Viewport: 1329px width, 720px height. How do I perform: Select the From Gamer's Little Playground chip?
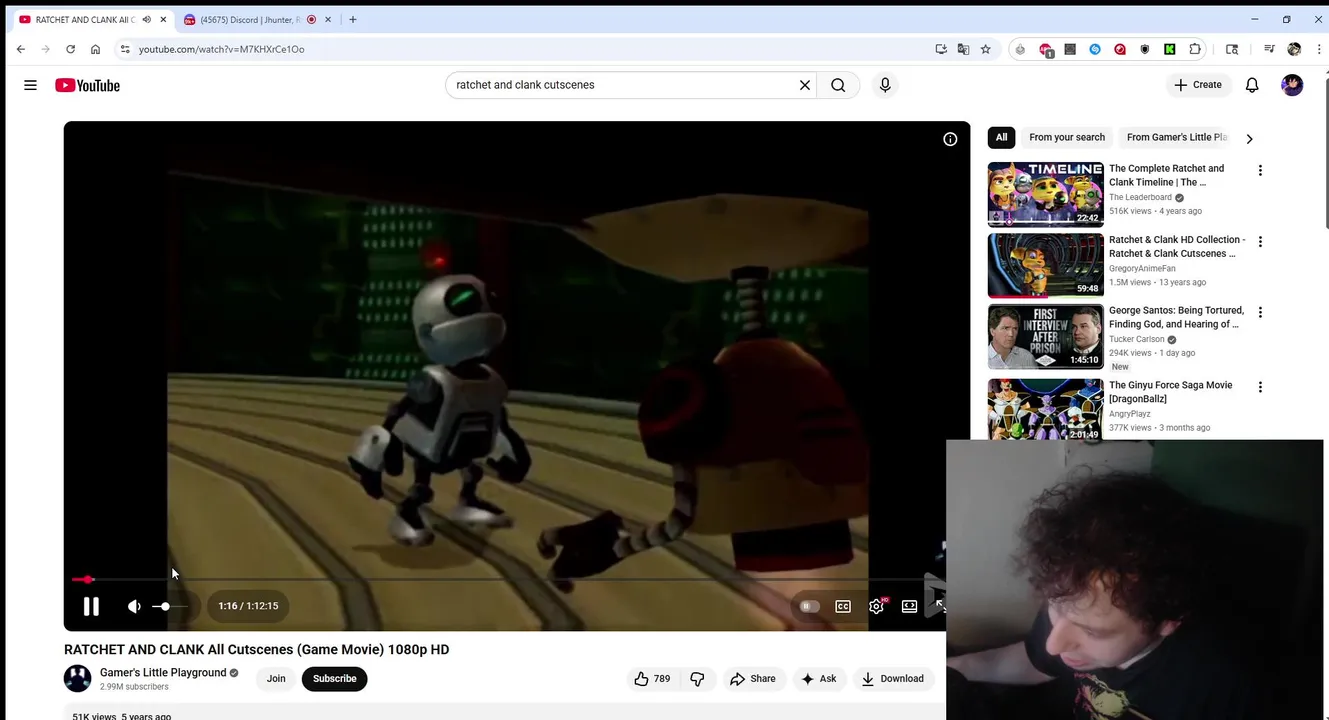pos(1176,137)
